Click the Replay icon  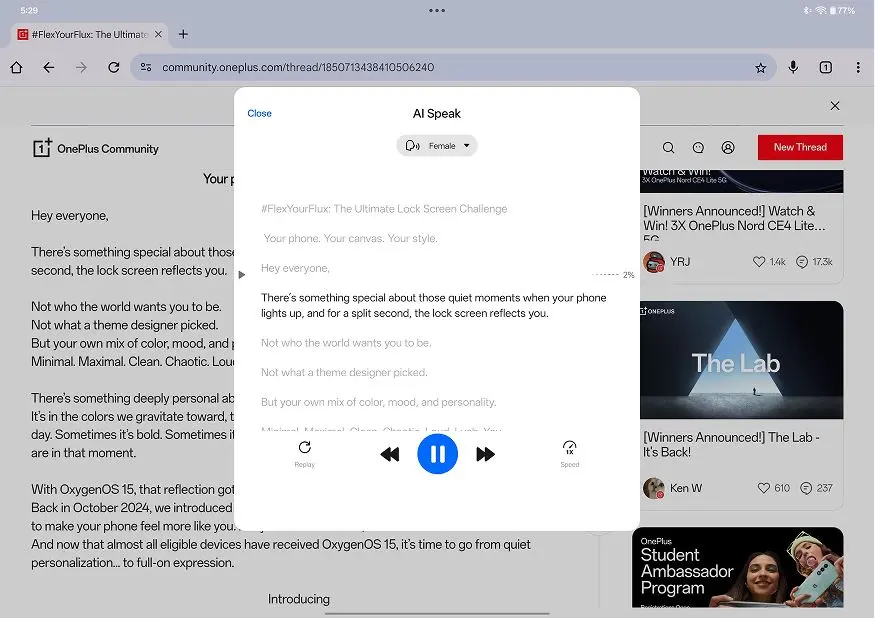[305, 448]
